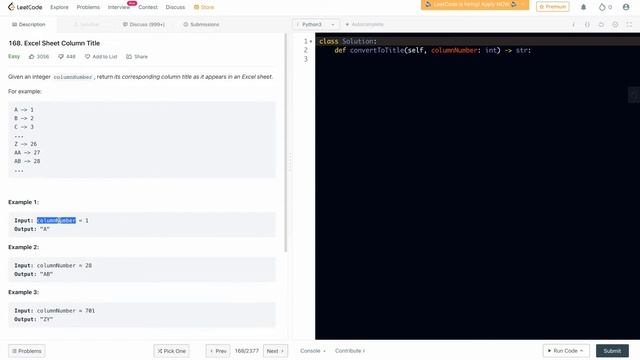Click the problem title Excel Sheet Column Title

click(54, 43)
